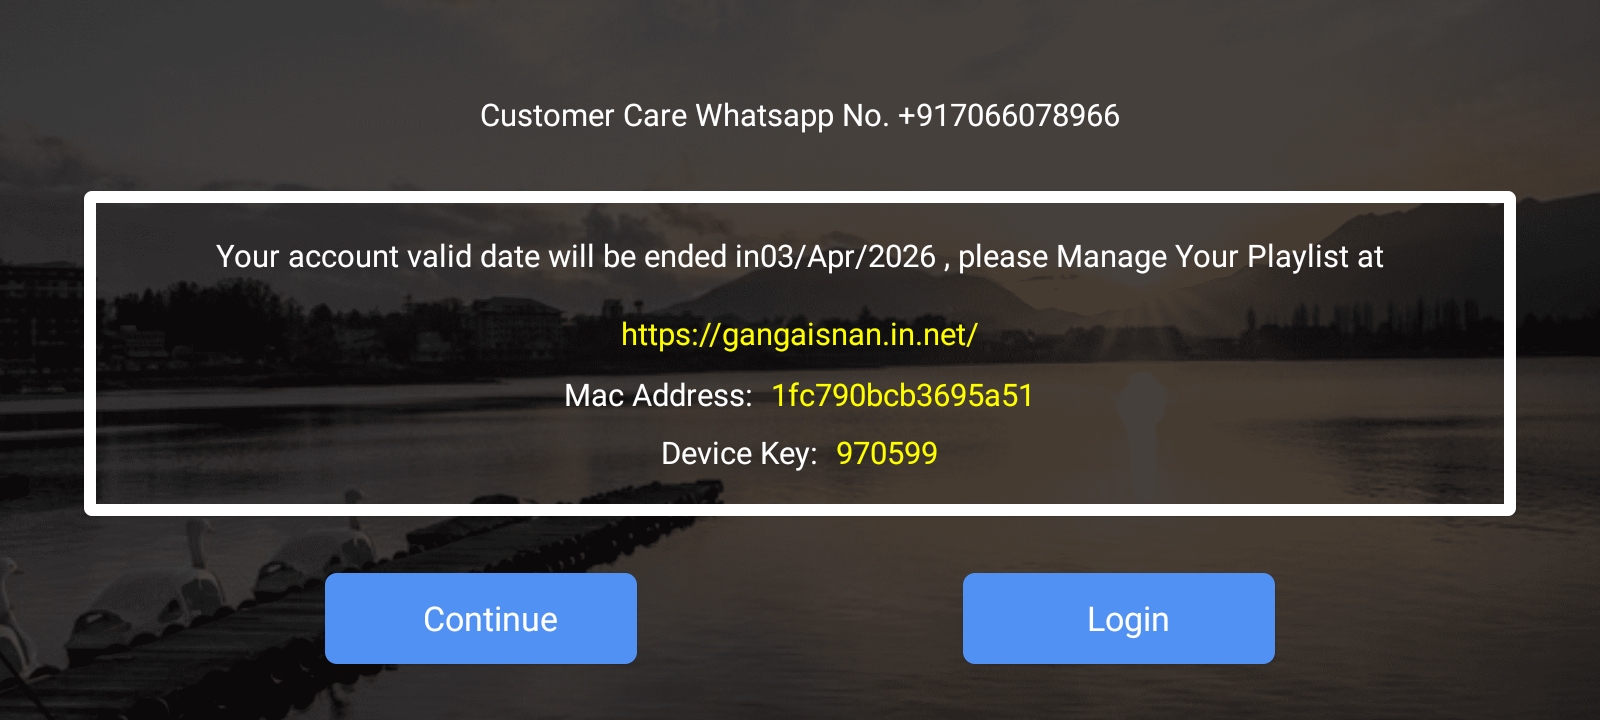Click the word Whatsapp in the header
This screenshot has width=1600, height=720.
click(x=765, y=115)
